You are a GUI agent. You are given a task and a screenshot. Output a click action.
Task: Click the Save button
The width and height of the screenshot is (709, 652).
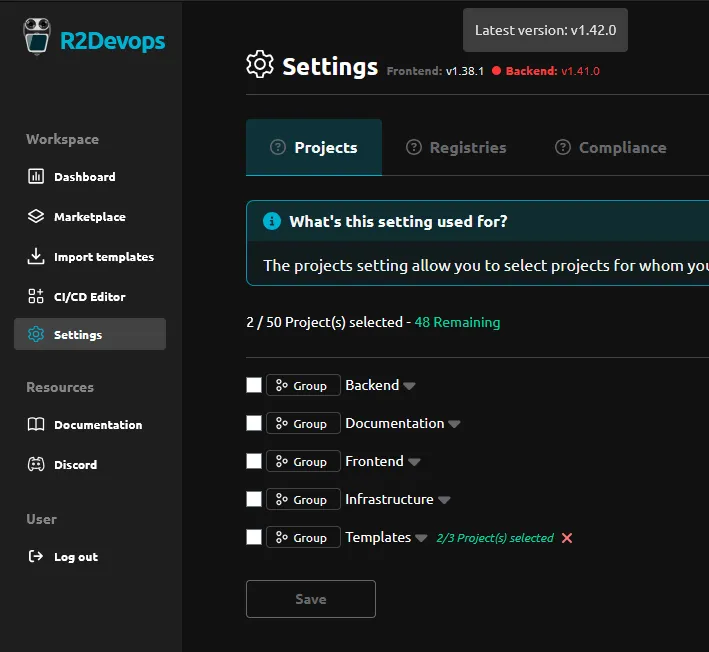311,599
